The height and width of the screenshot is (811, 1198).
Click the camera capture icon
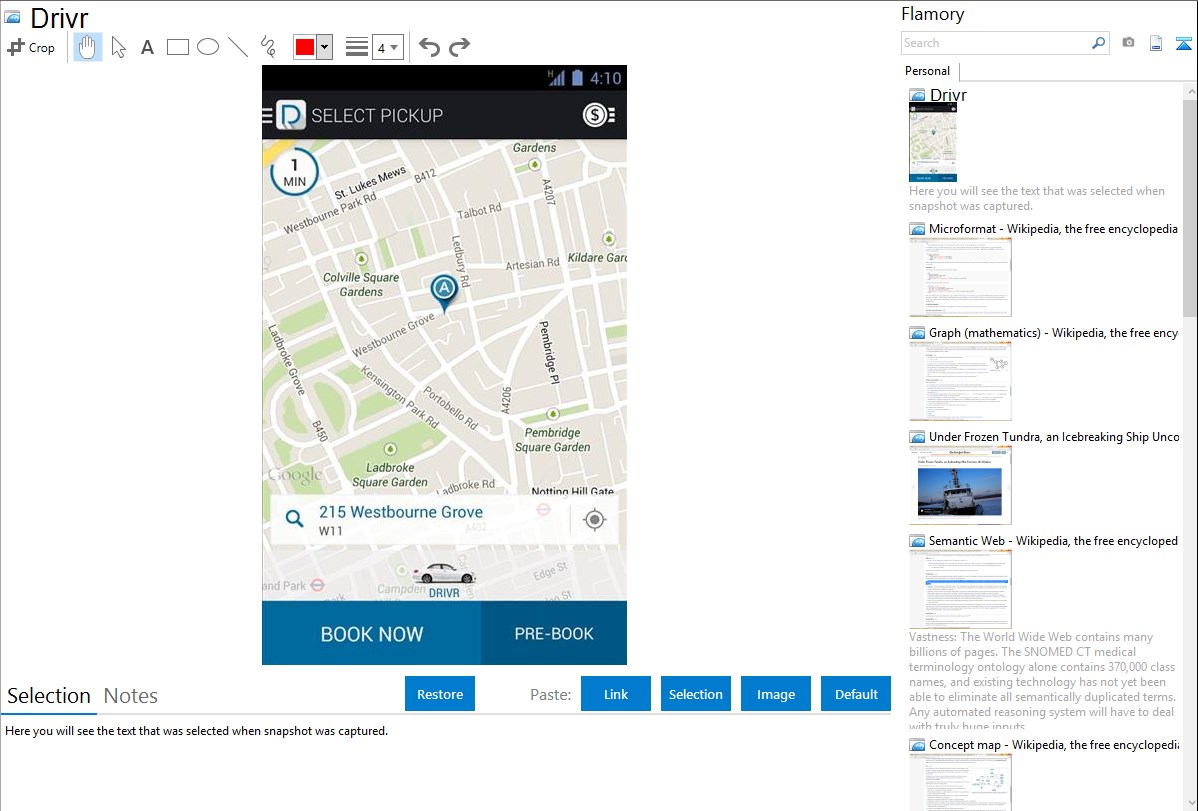click(1128, 43)
